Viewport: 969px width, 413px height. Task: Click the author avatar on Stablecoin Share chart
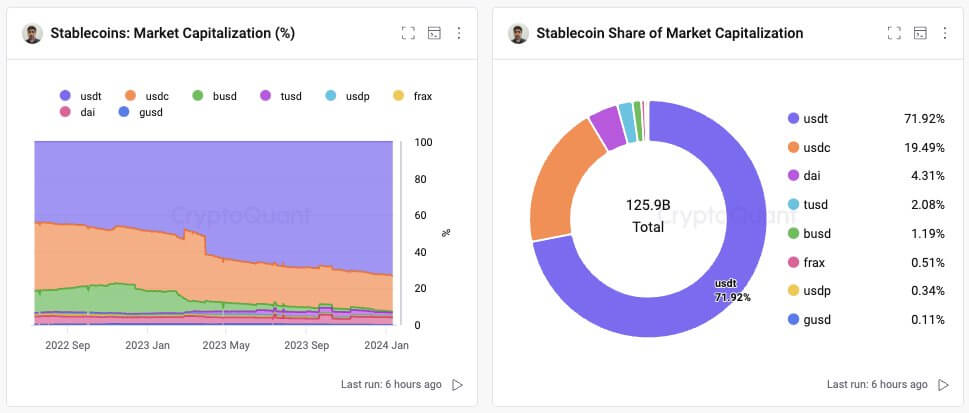pos(518,33)
